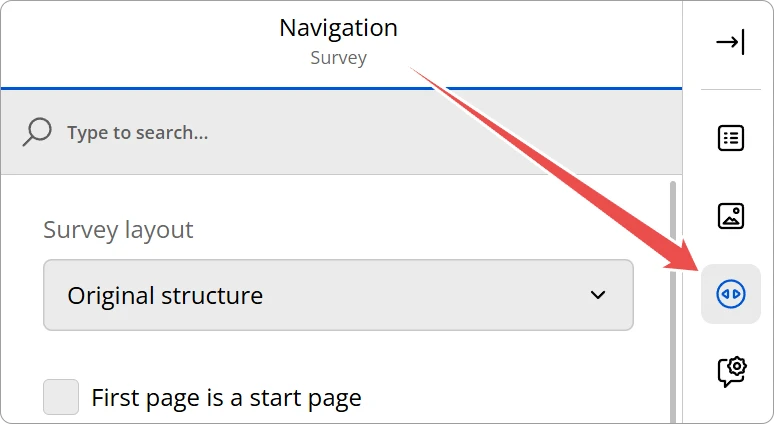774x424 pixels.
Task: Collapse the side panel with the arrow icon
Action: (x=731, y=43)
